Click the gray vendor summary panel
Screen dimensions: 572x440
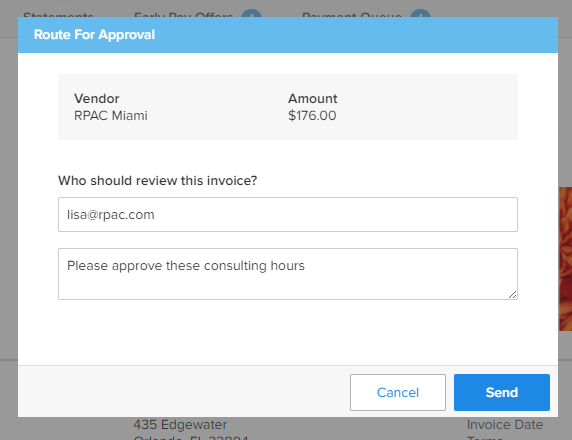pos(287,107)
